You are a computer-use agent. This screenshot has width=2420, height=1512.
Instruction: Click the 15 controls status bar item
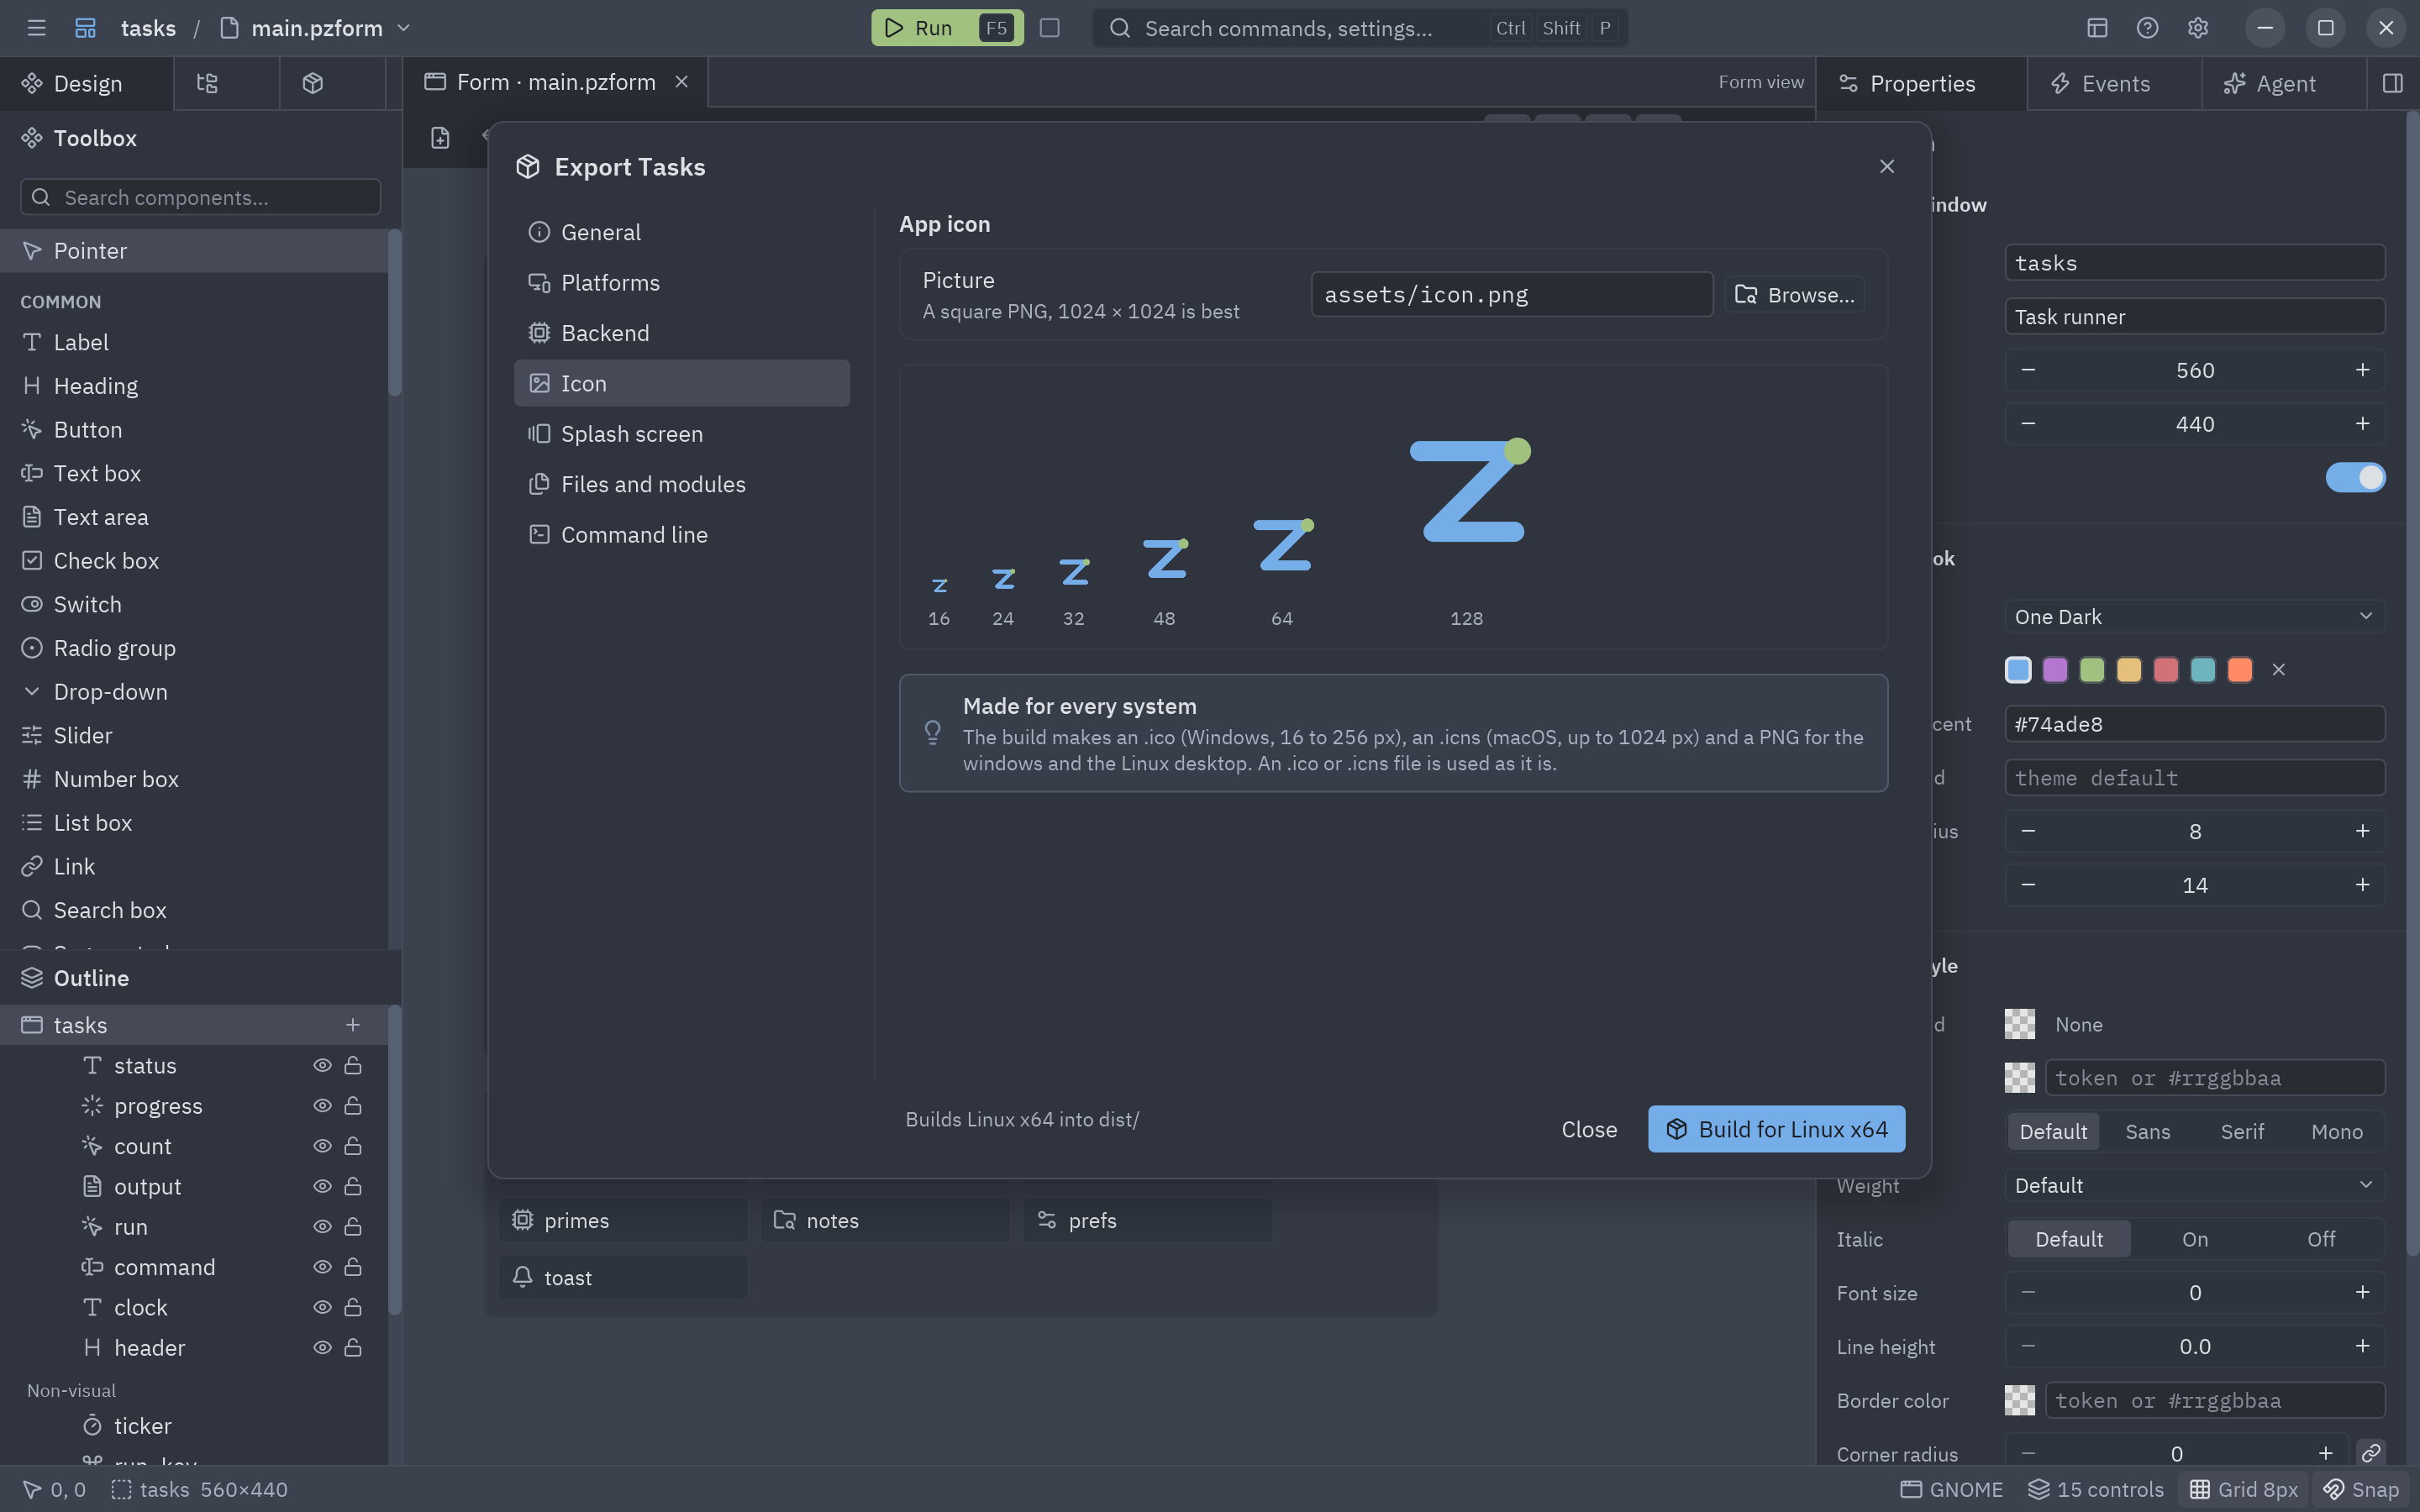tap(2095, 1489)
